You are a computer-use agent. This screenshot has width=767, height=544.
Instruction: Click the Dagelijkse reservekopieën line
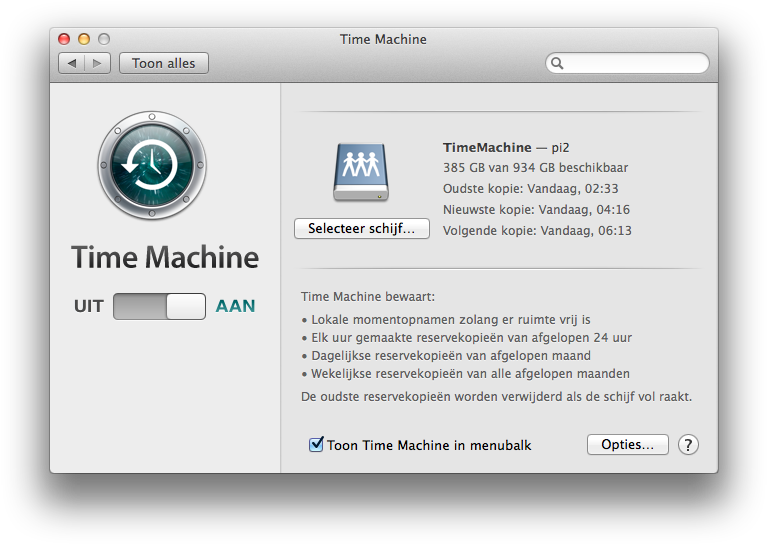point(446,356)
